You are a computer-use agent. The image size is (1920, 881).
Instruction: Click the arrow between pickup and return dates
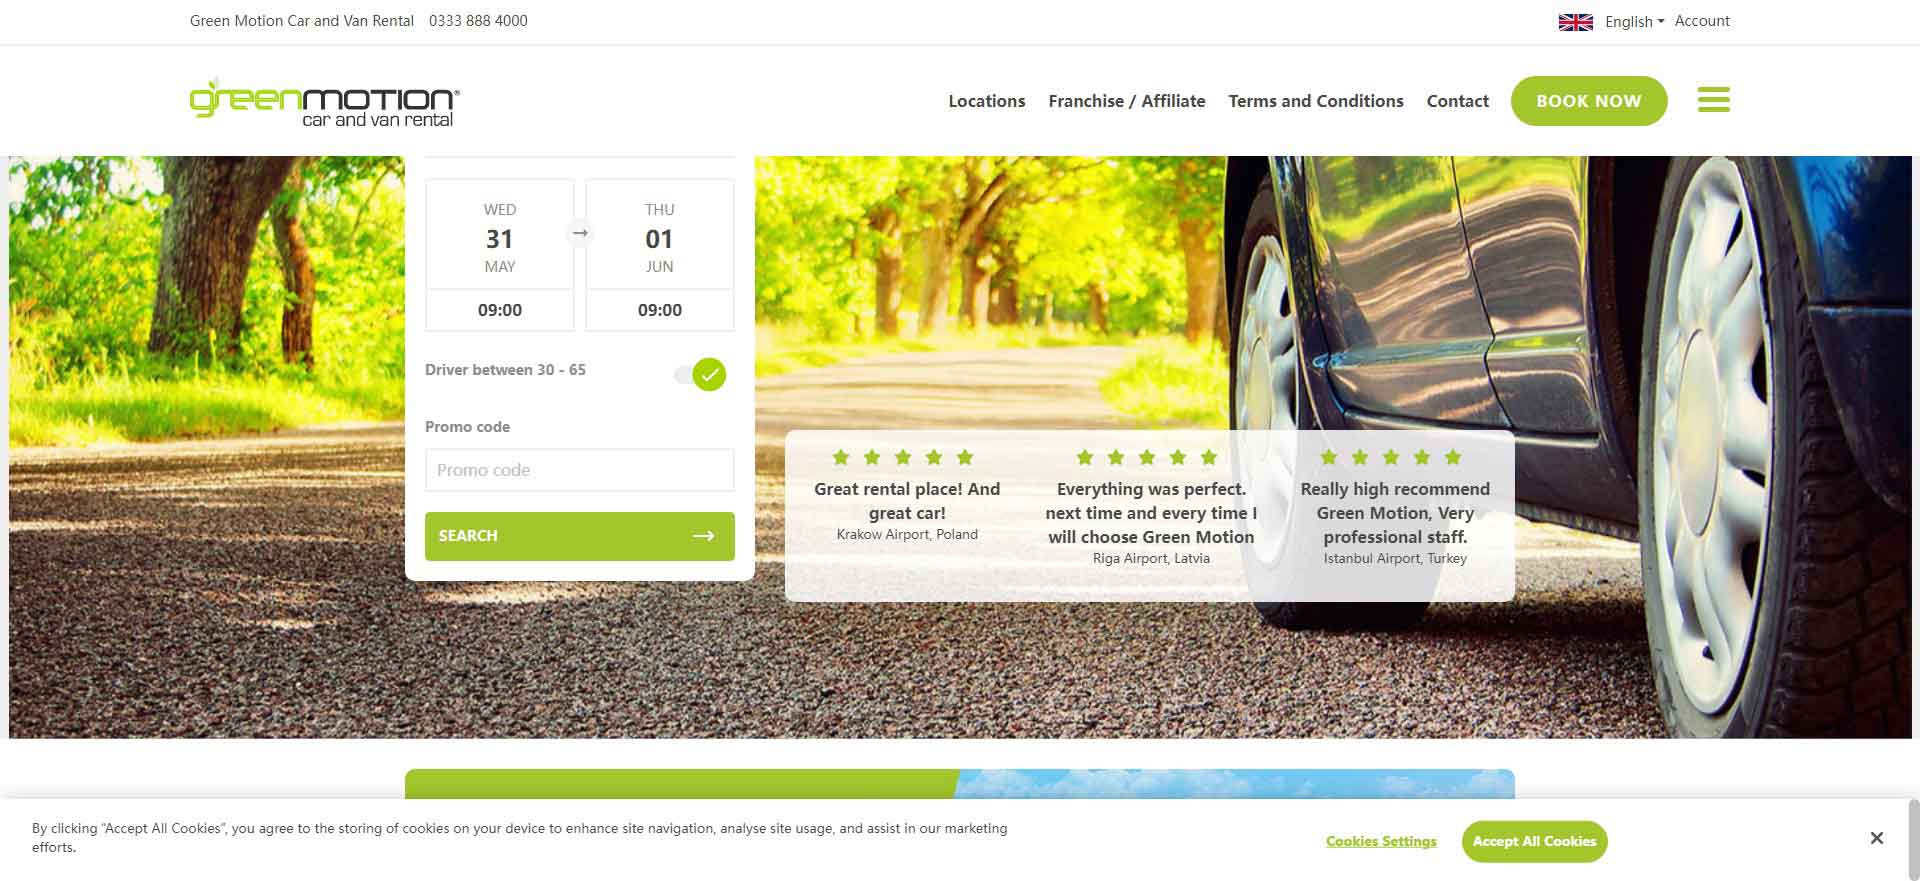click(x=580, y=233)
